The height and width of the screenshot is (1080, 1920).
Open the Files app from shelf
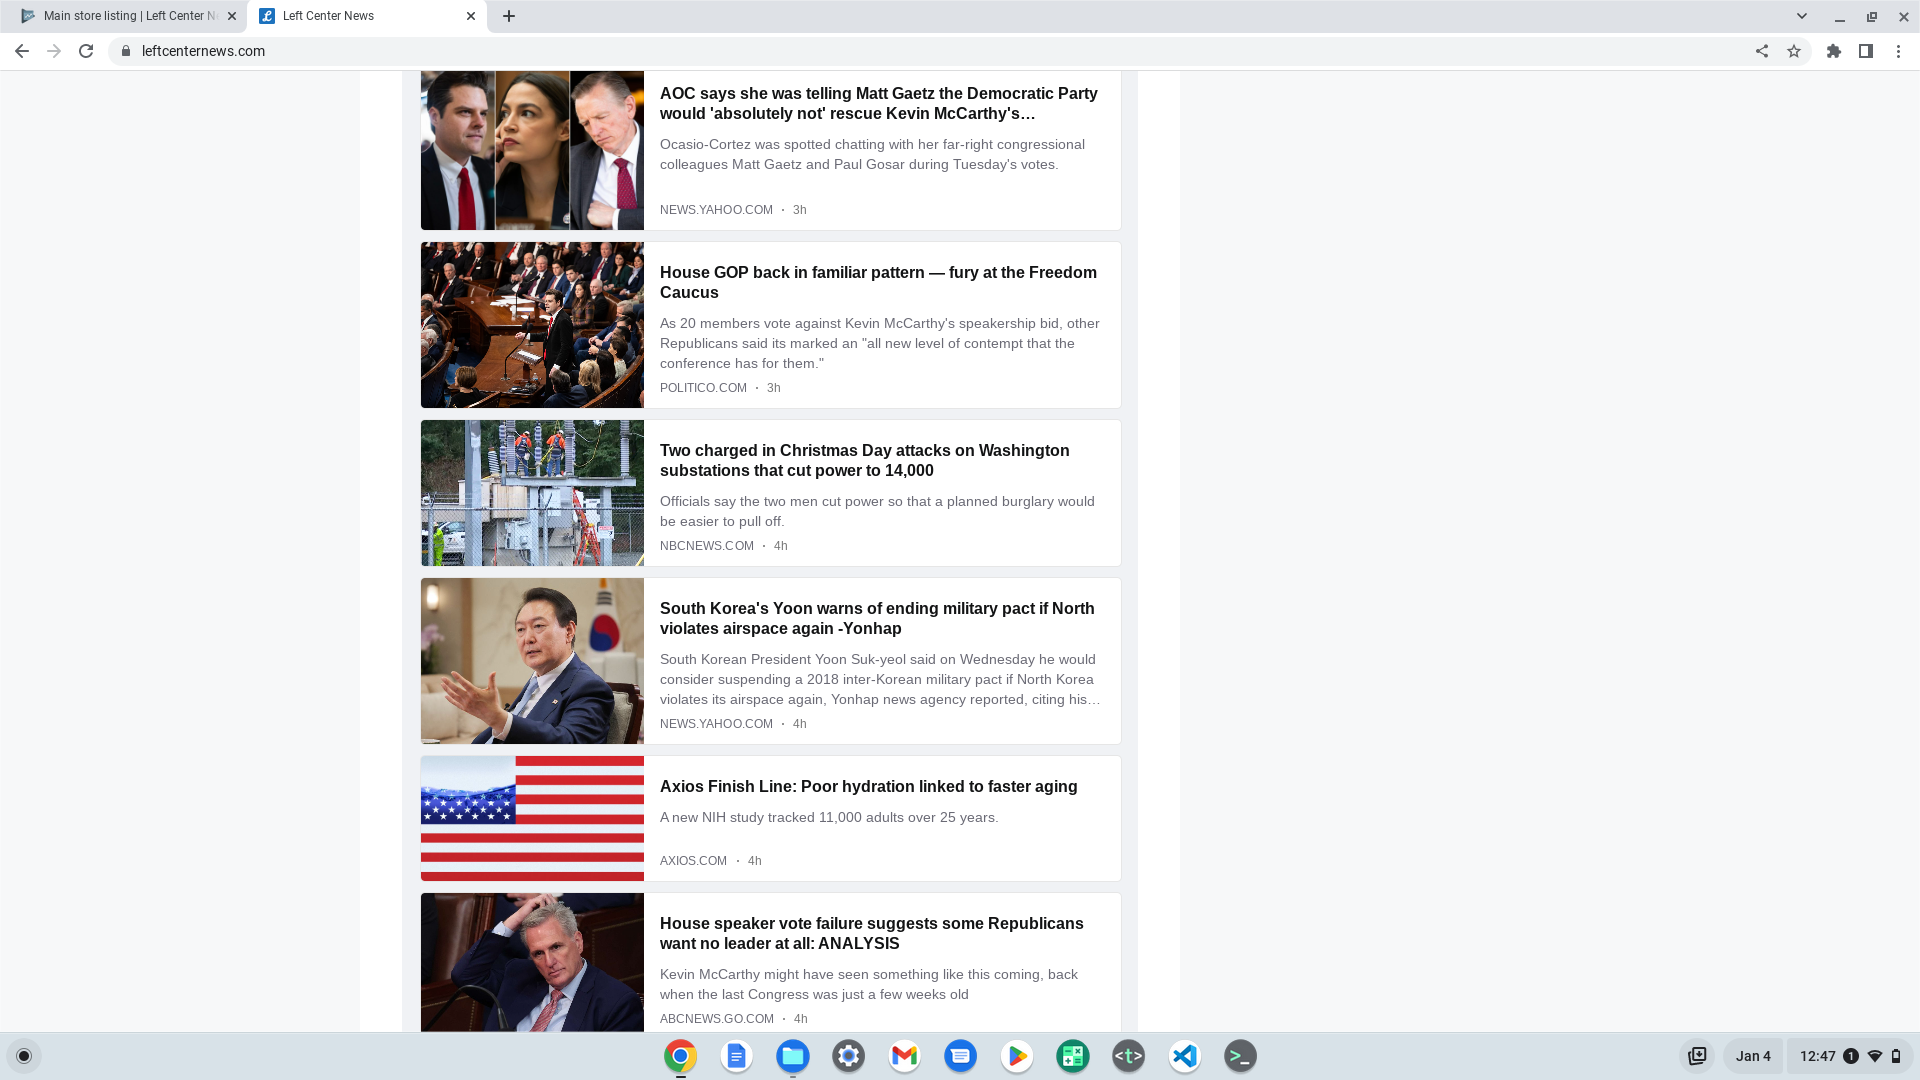[793, 1056]
